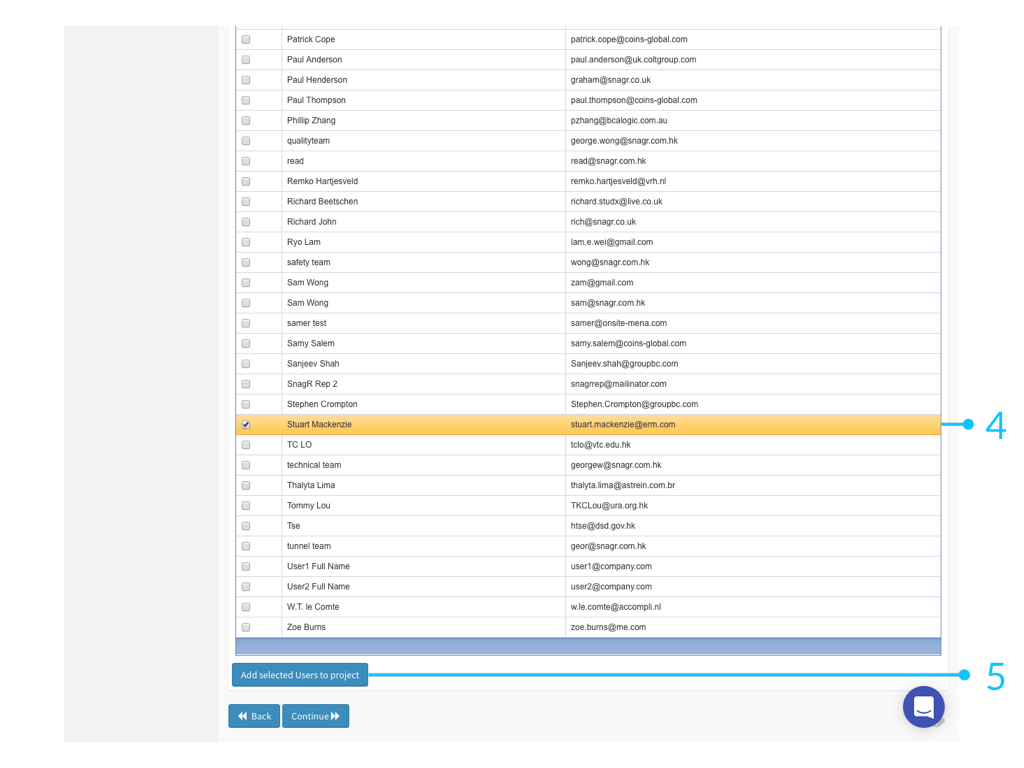Click email geor@snagr.com.hk
Screen dimensions: 1024x768
608,546
